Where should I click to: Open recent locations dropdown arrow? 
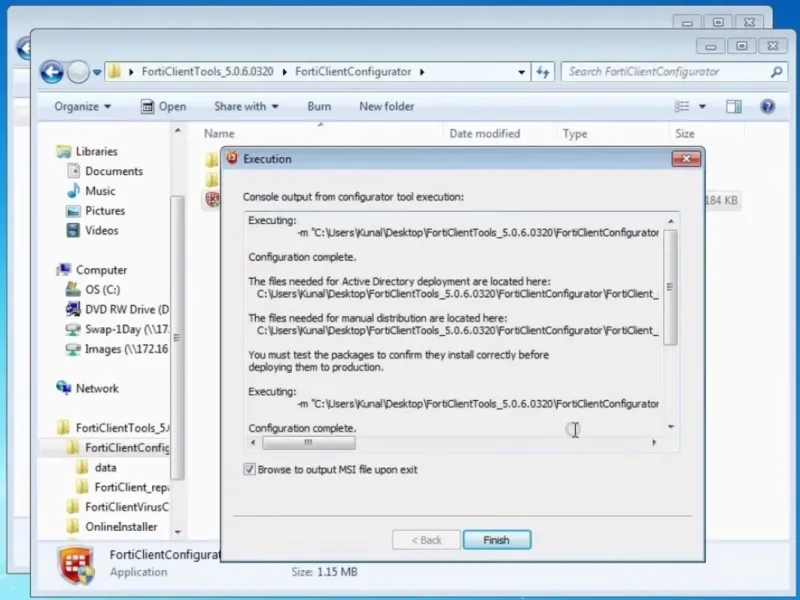coord(97,72)
